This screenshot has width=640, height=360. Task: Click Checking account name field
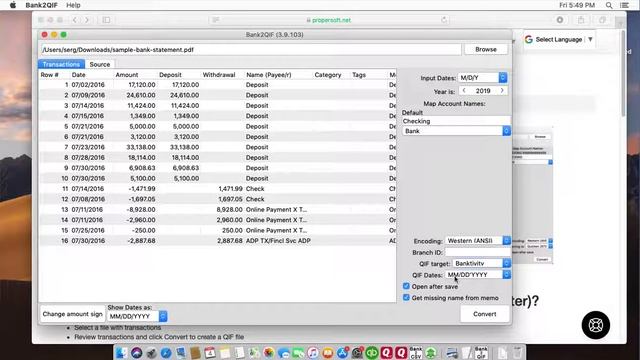coord(456,121)
